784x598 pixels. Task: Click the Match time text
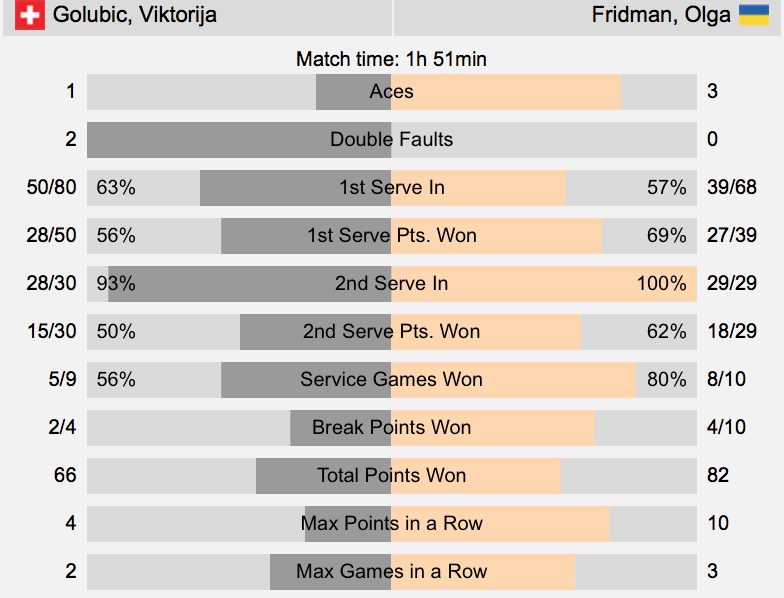tap(391, 59)
